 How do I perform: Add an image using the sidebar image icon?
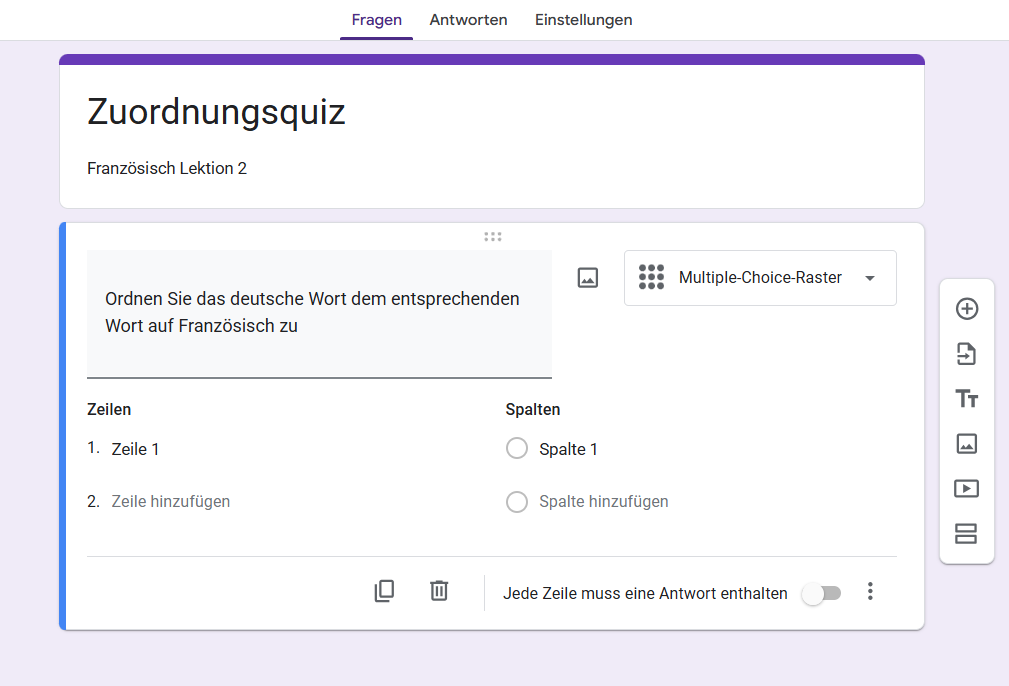pyautogui.click(x=966, y=443)
